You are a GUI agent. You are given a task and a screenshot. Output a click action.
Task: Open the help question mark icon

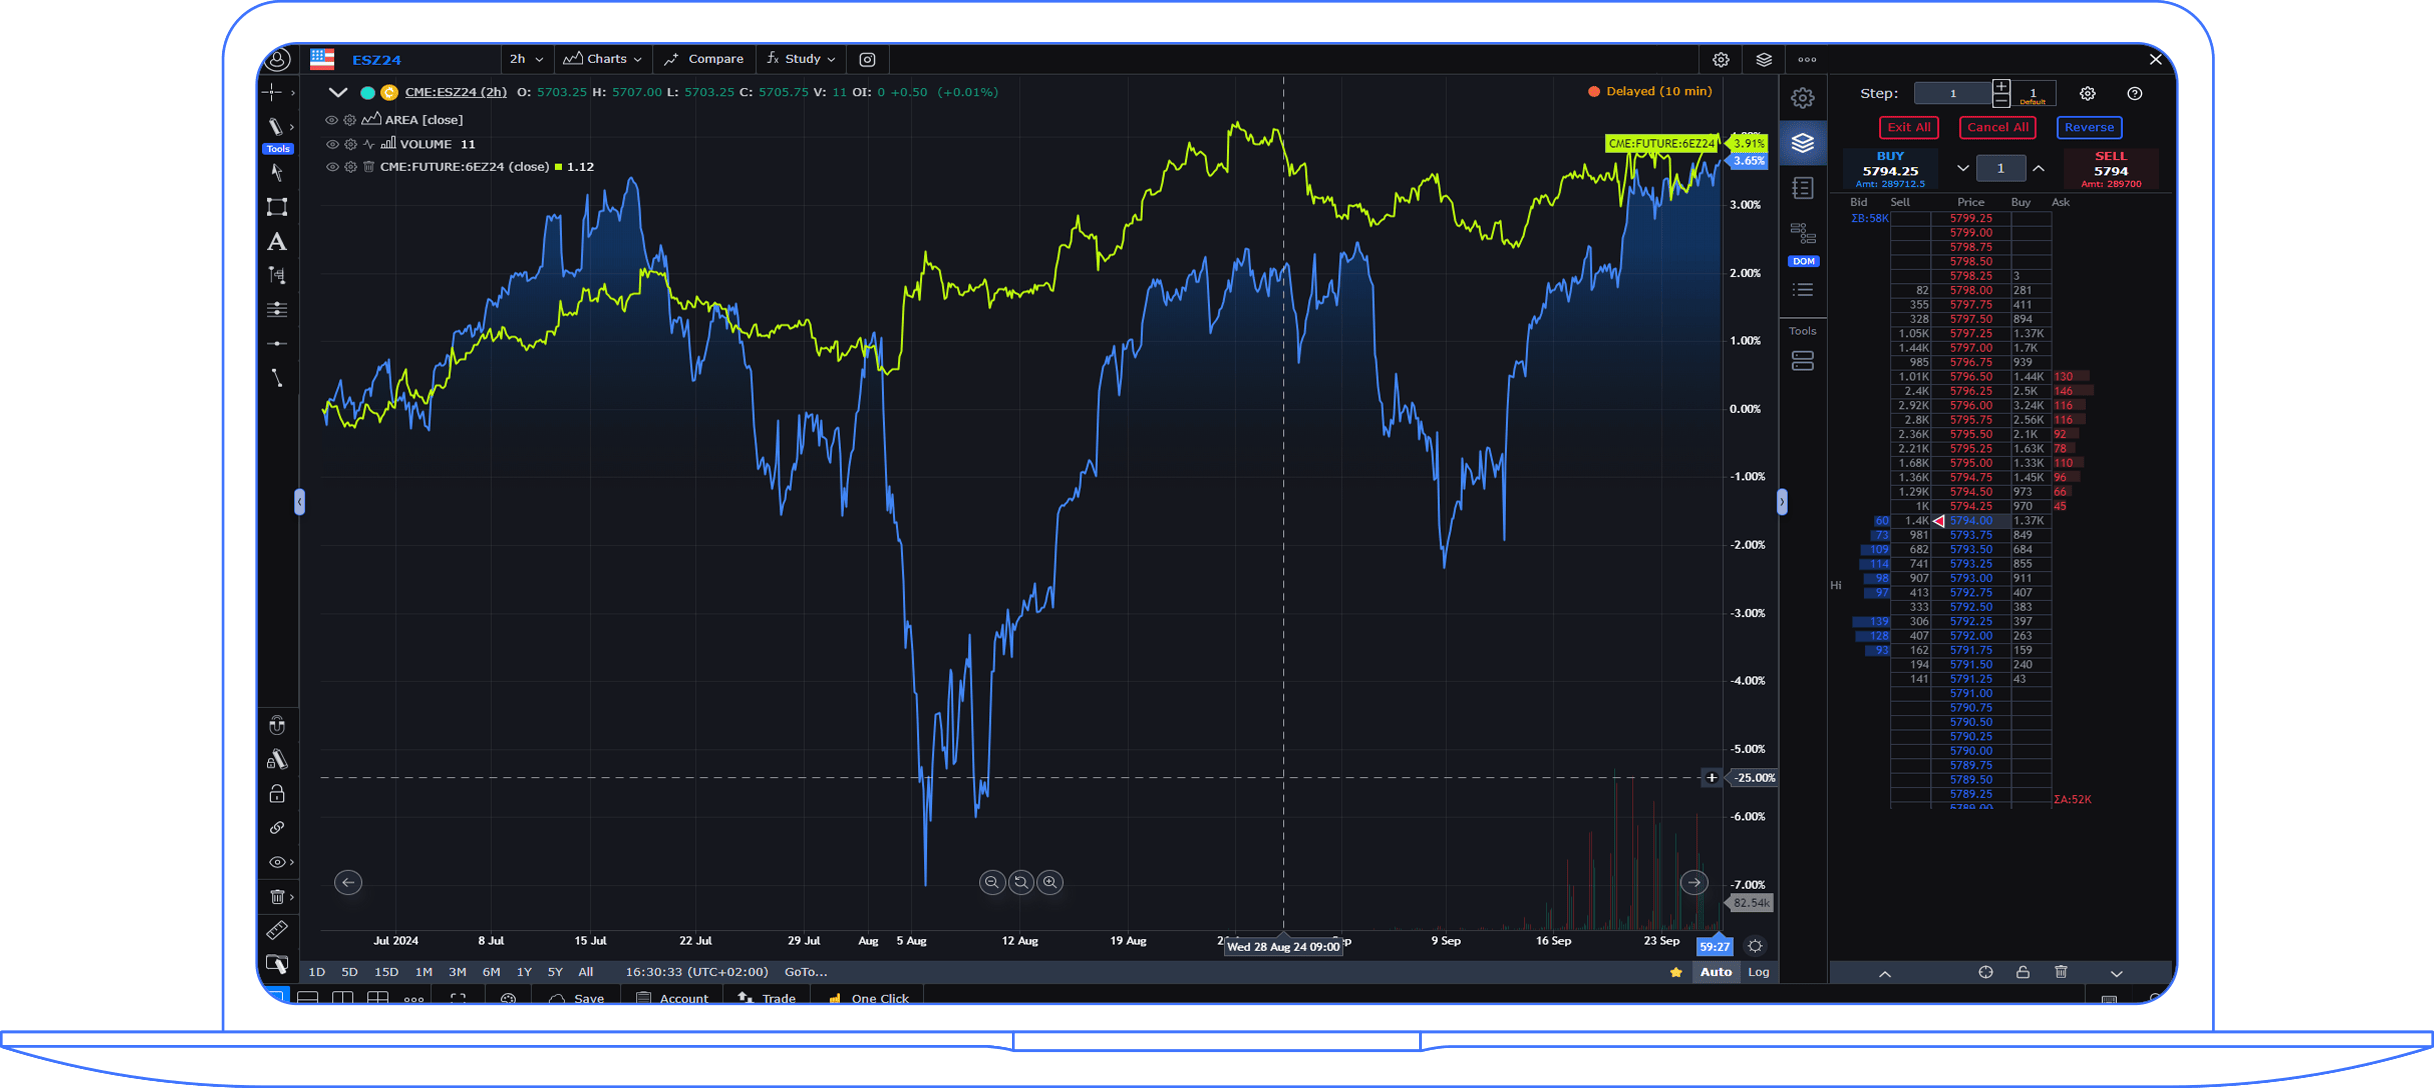pos(2135,93)
